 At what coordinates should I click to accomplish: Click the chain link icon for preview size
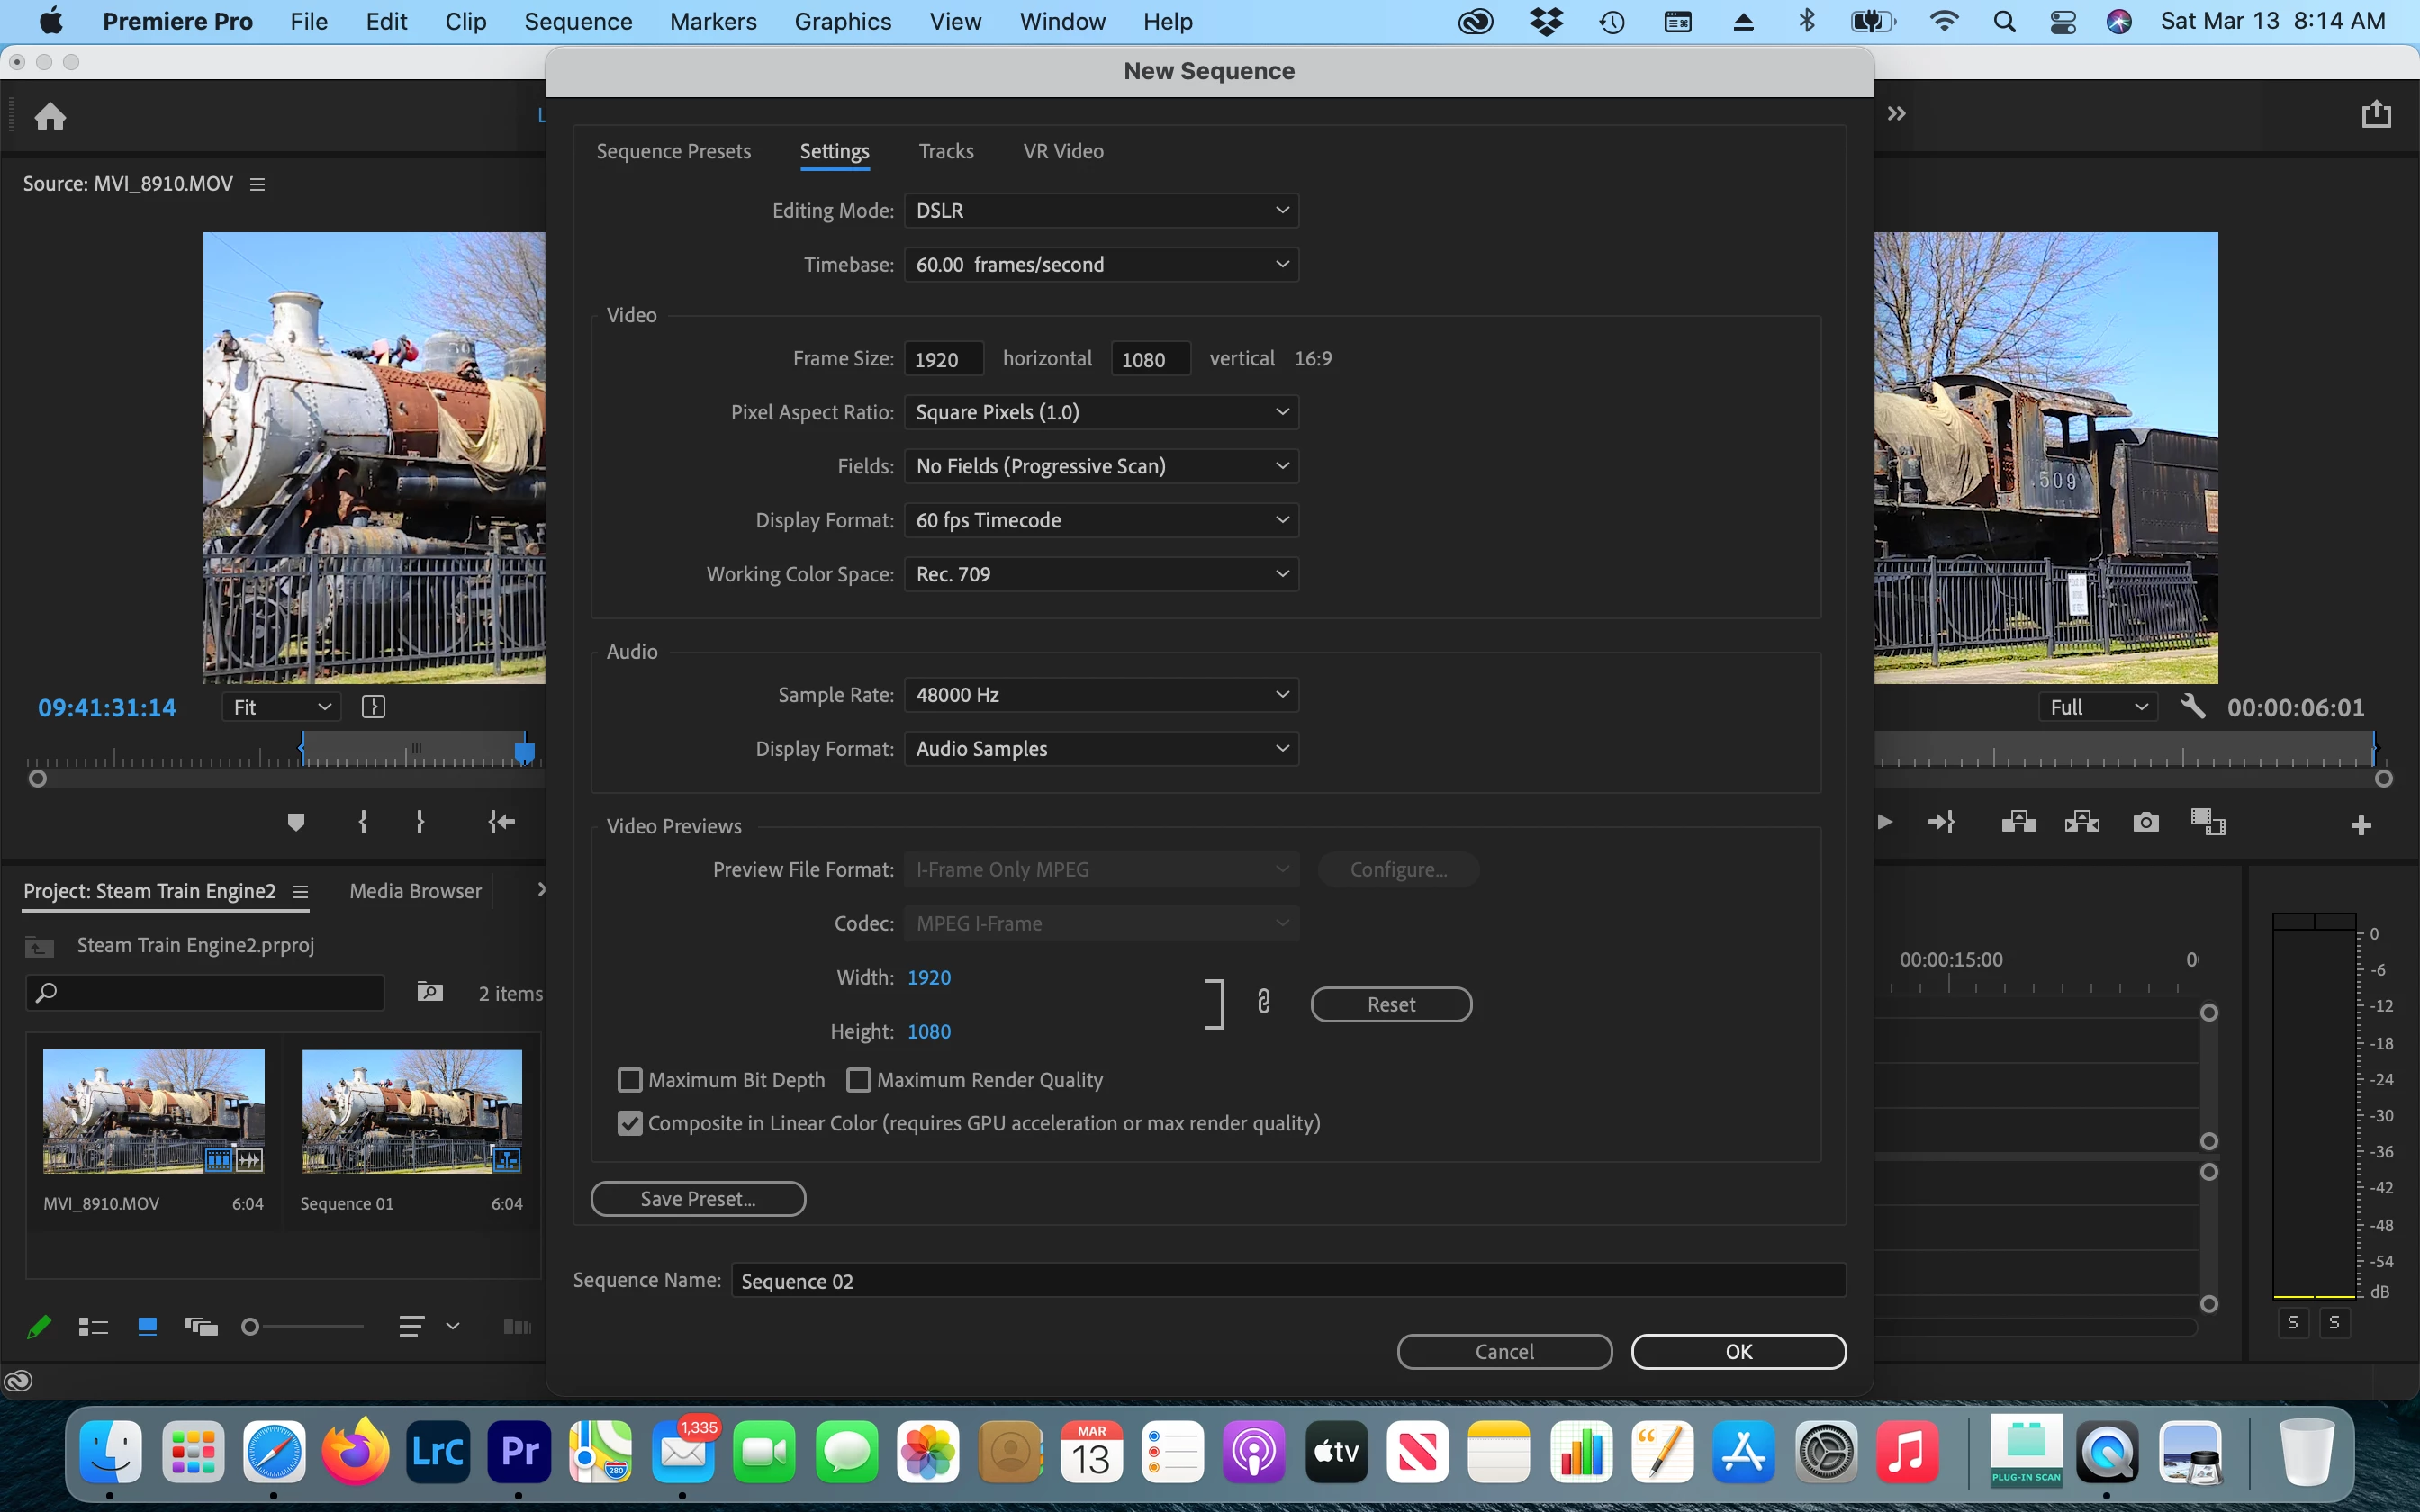pos(1263,1002)
